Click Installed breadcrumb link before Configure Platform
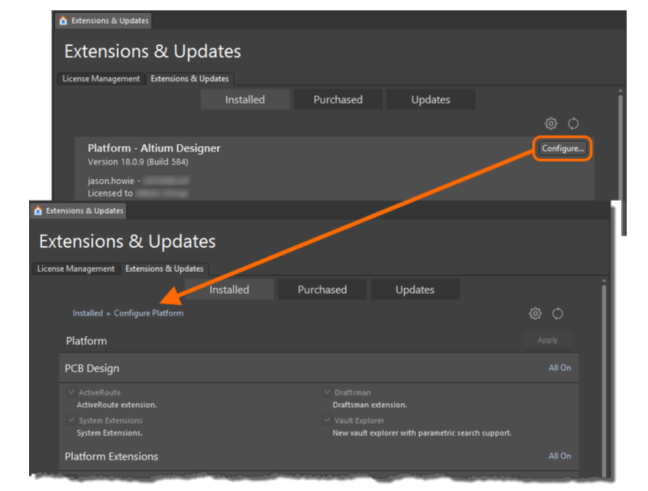 pos(87,313)
